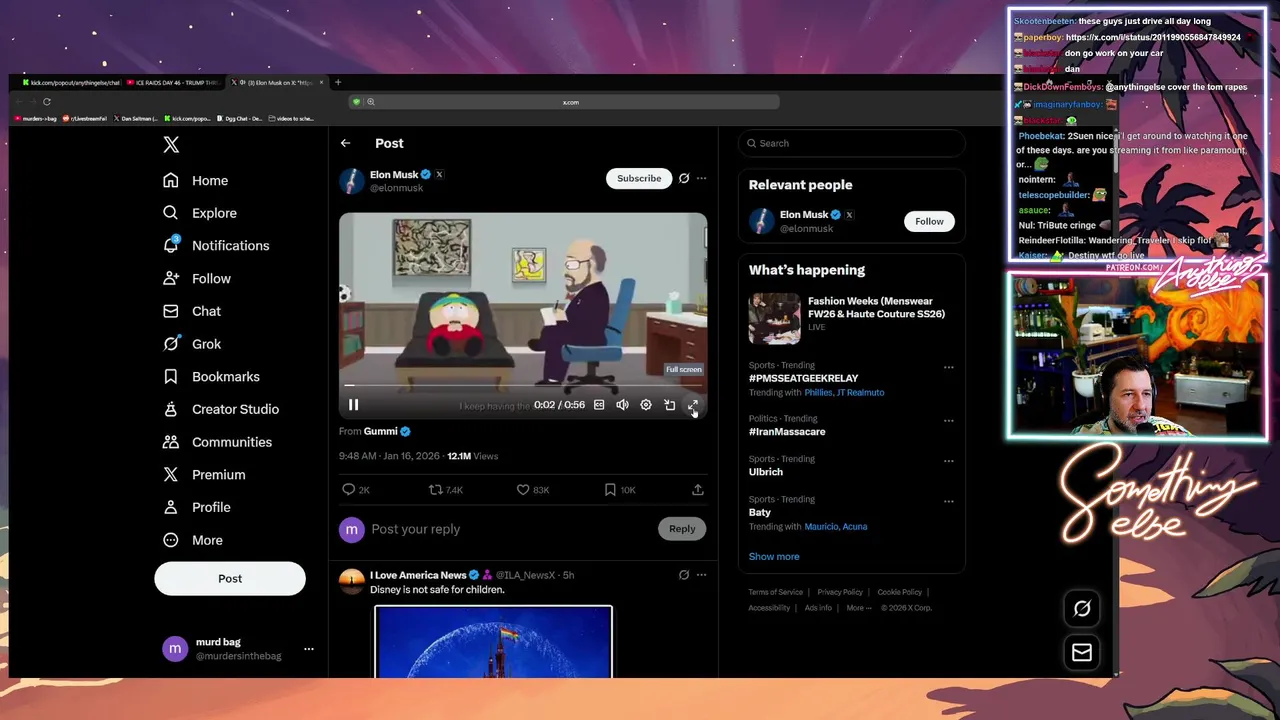
Task: Reply using the comment icon with 2K
Action: [356, 490]
